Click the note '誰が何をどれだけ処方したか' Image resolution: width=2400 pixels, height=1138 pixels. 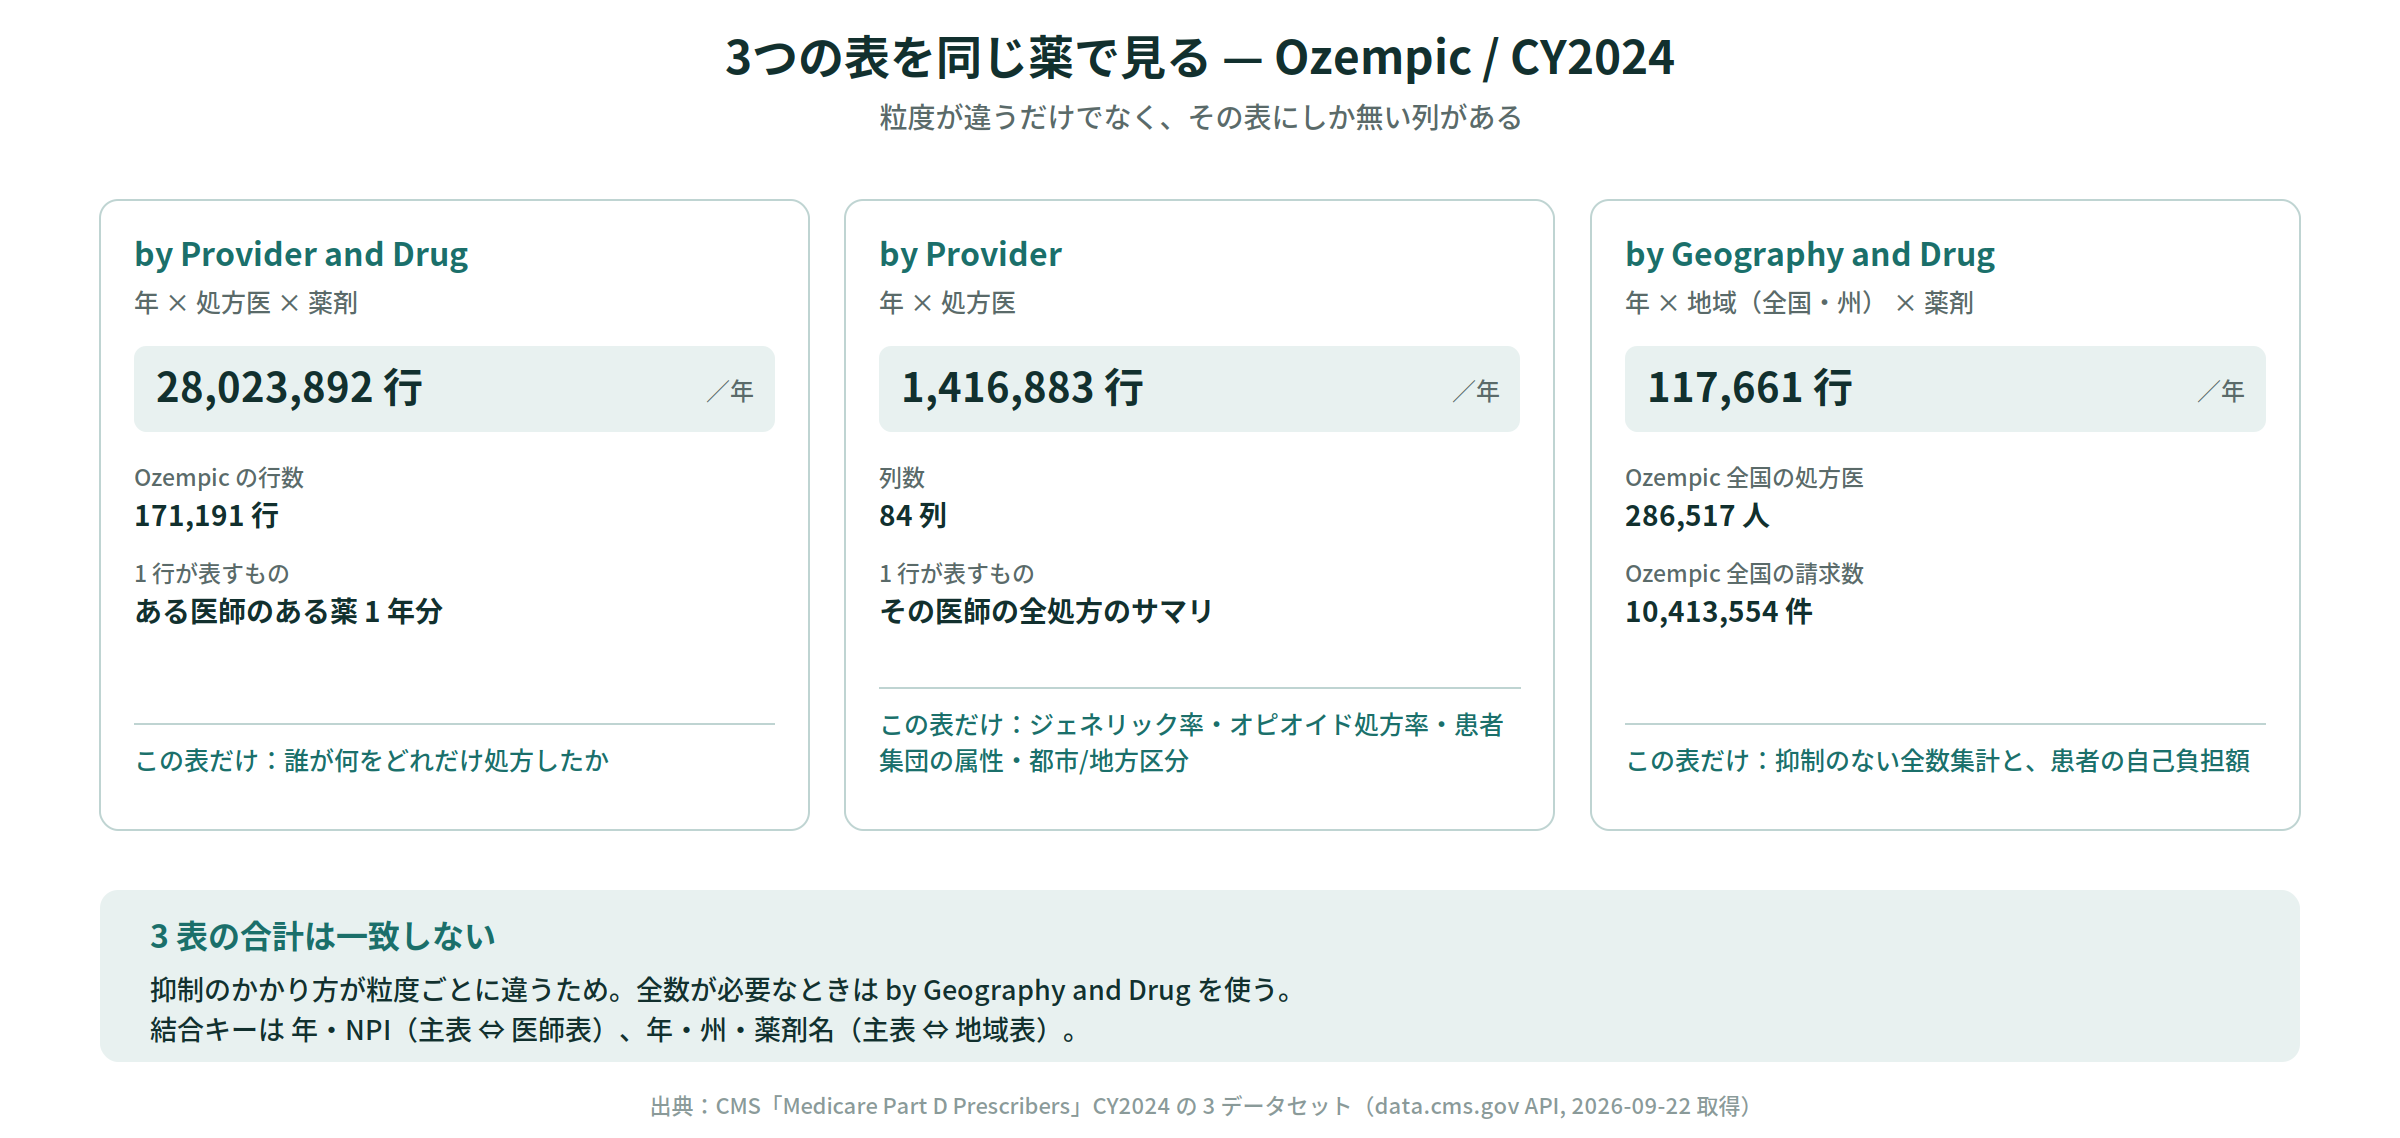pyautogui.click(x=446, y=761)
